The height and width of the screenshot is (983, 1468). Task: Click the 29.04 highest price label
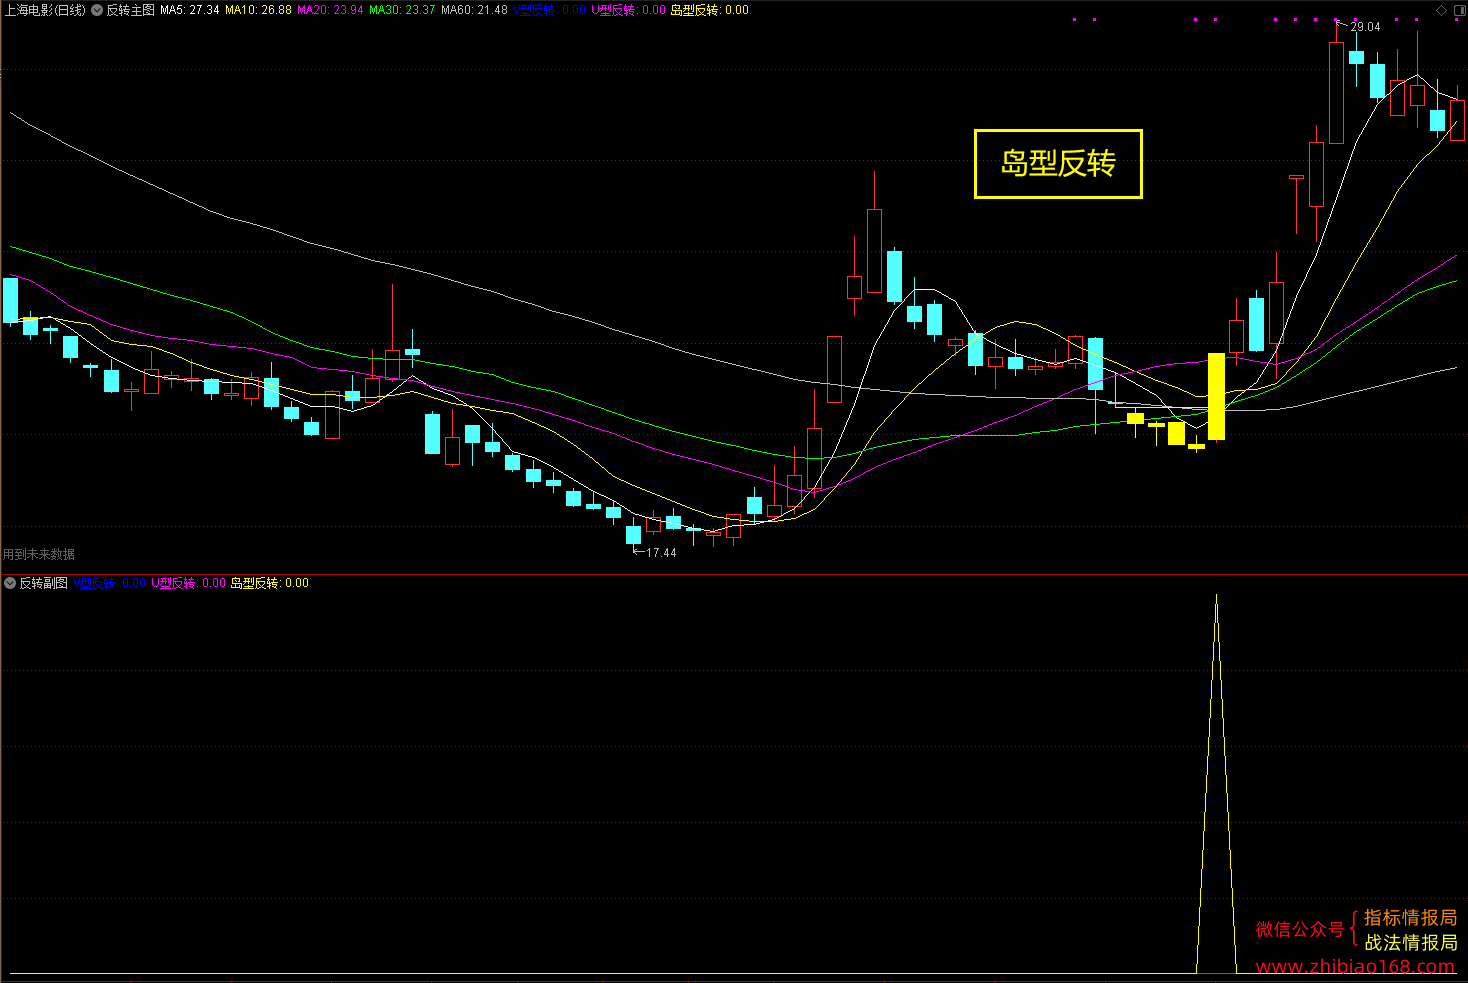tap(1365, 27)
